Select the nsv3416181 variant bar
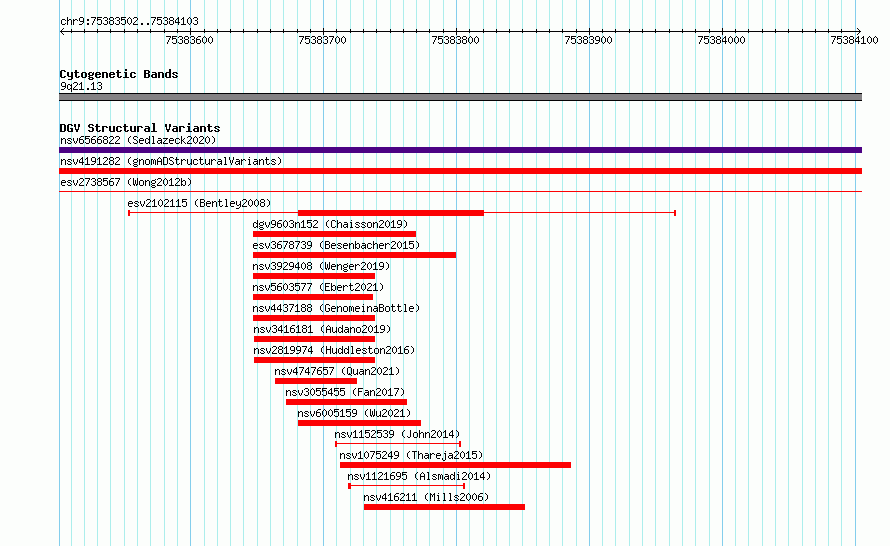 (x=314, y=339)
